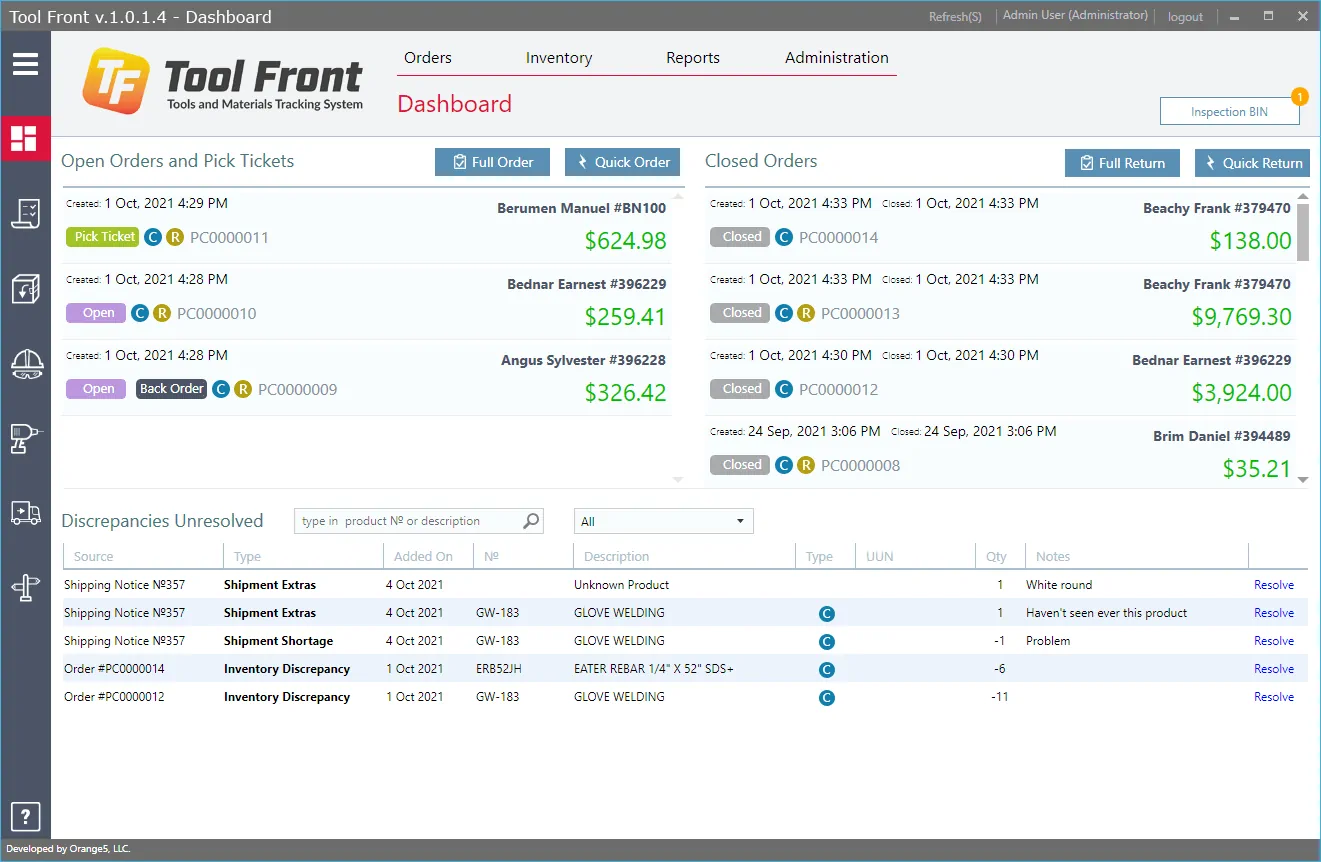The height and width of the screenshot is (862, 1321).
Task: Click the Dashboard tiles icon in the sidebar
Action: pos(25,138)
